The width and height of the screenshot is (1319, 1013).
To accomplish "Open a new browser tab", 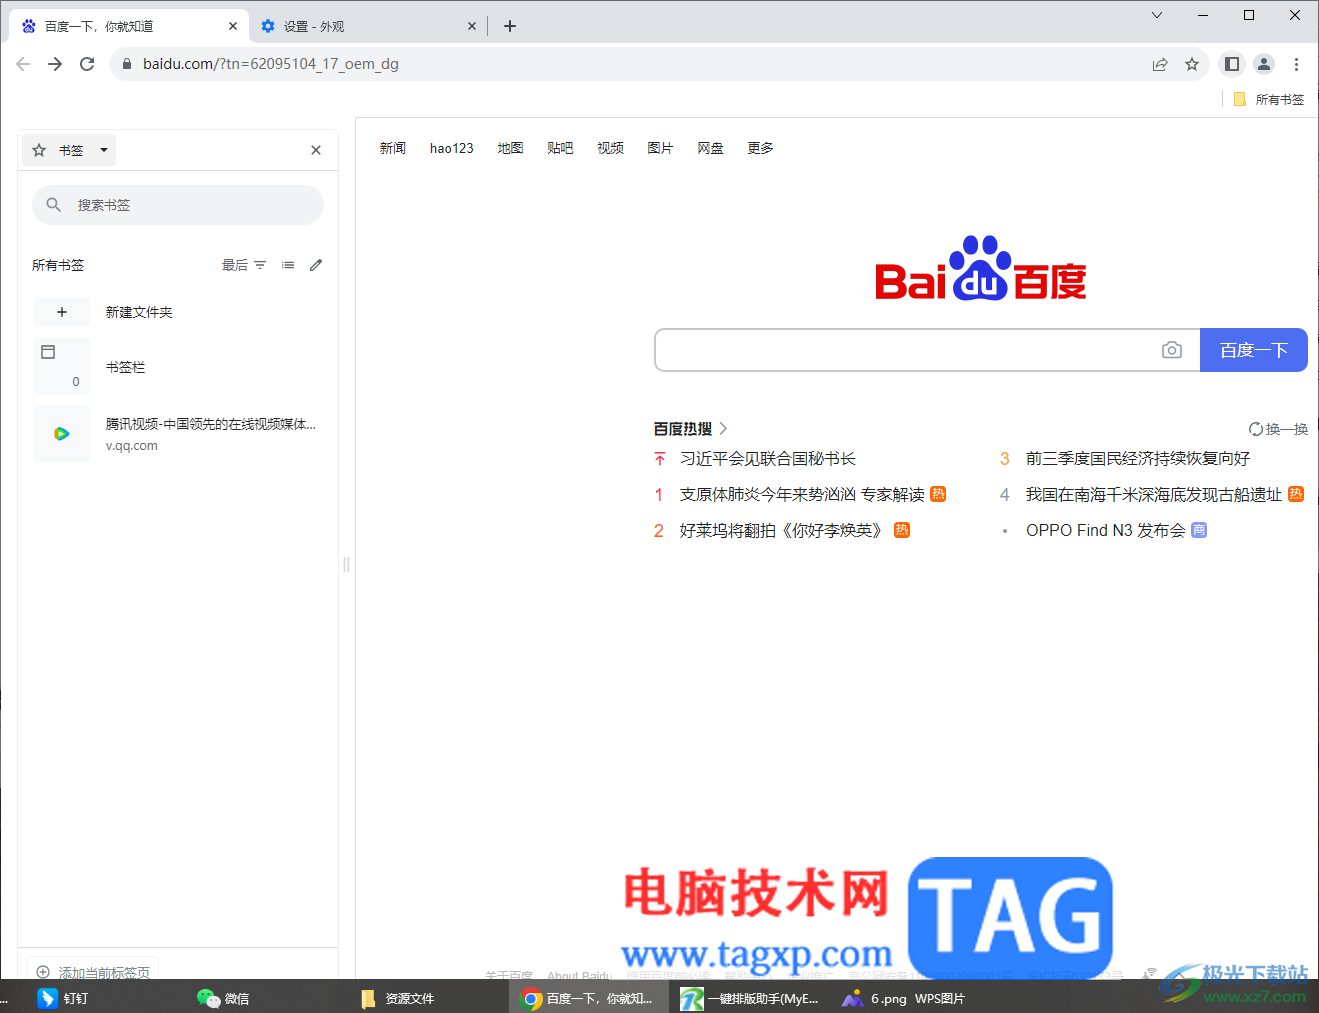I will tap(510, 26).
